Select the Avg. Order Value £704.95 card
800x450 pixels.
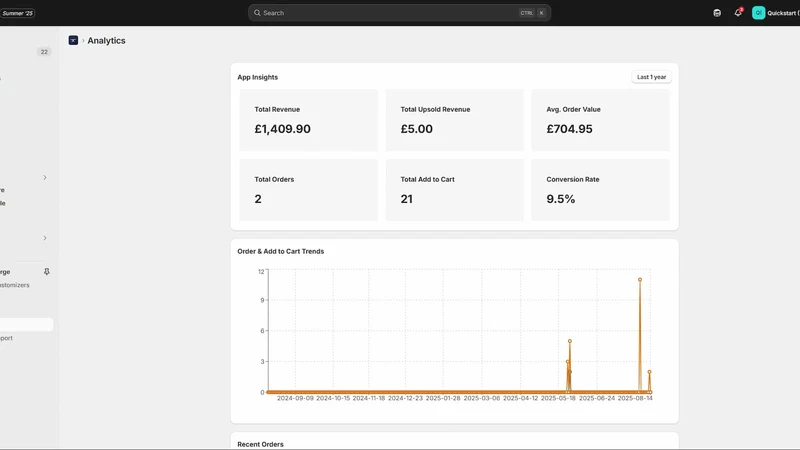601,120
